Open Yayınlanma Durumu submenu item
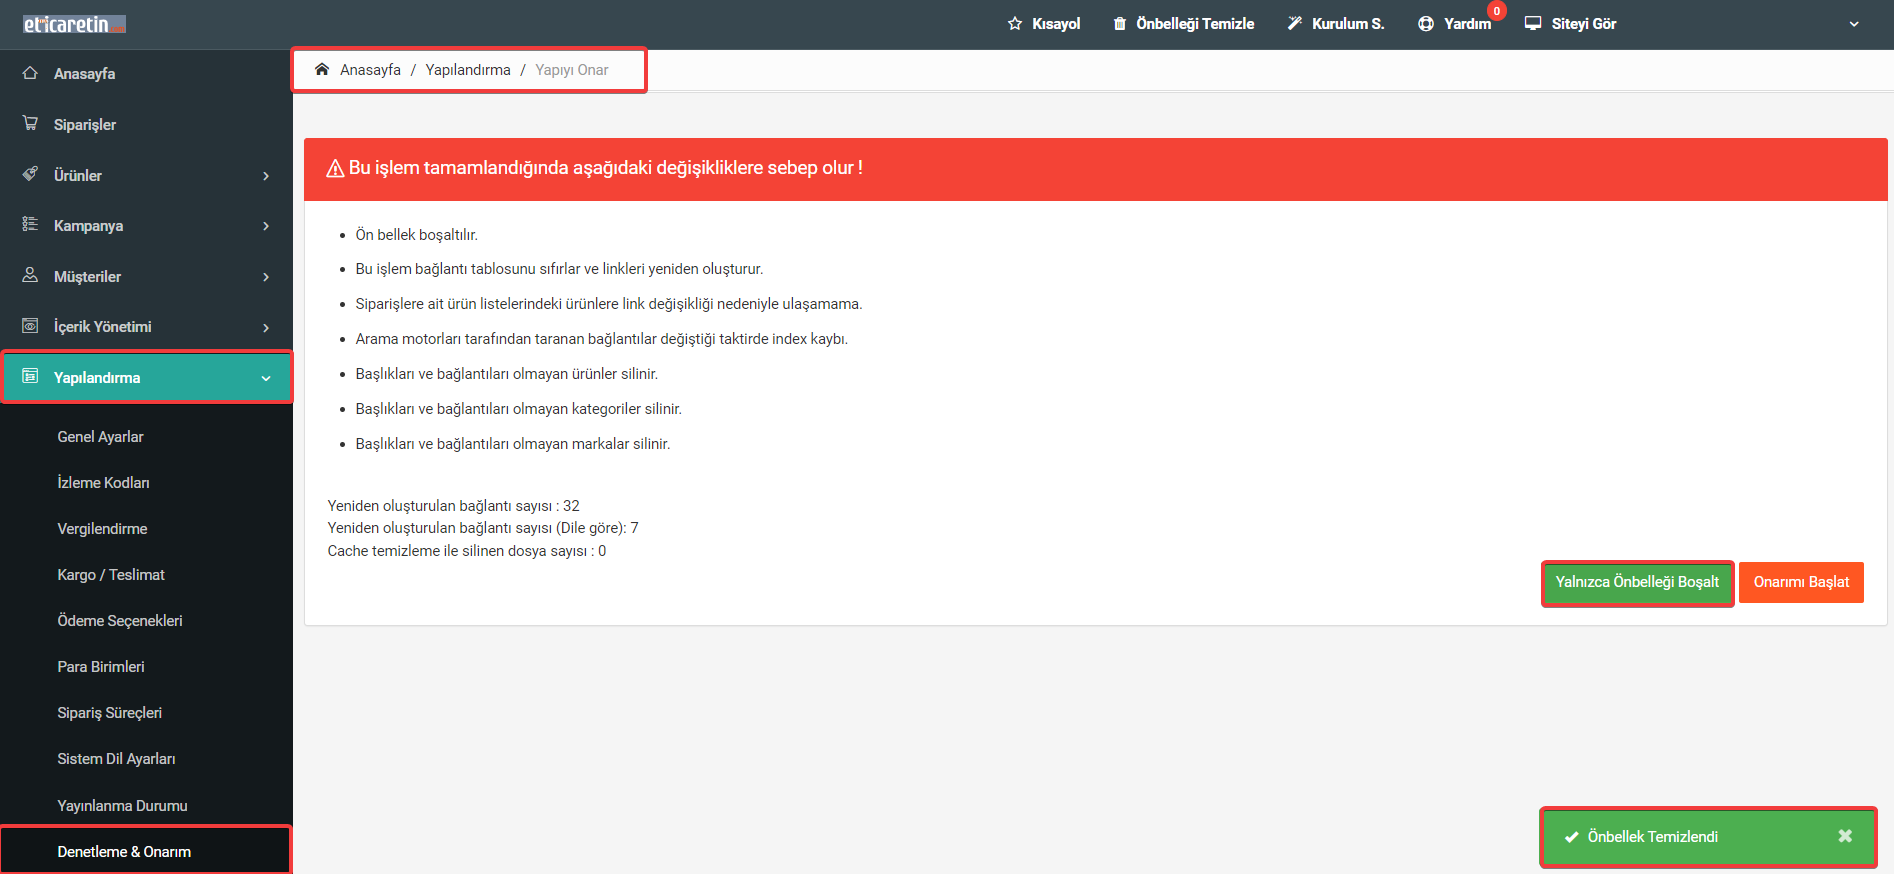1894x874 pixels. coord(122,806)
